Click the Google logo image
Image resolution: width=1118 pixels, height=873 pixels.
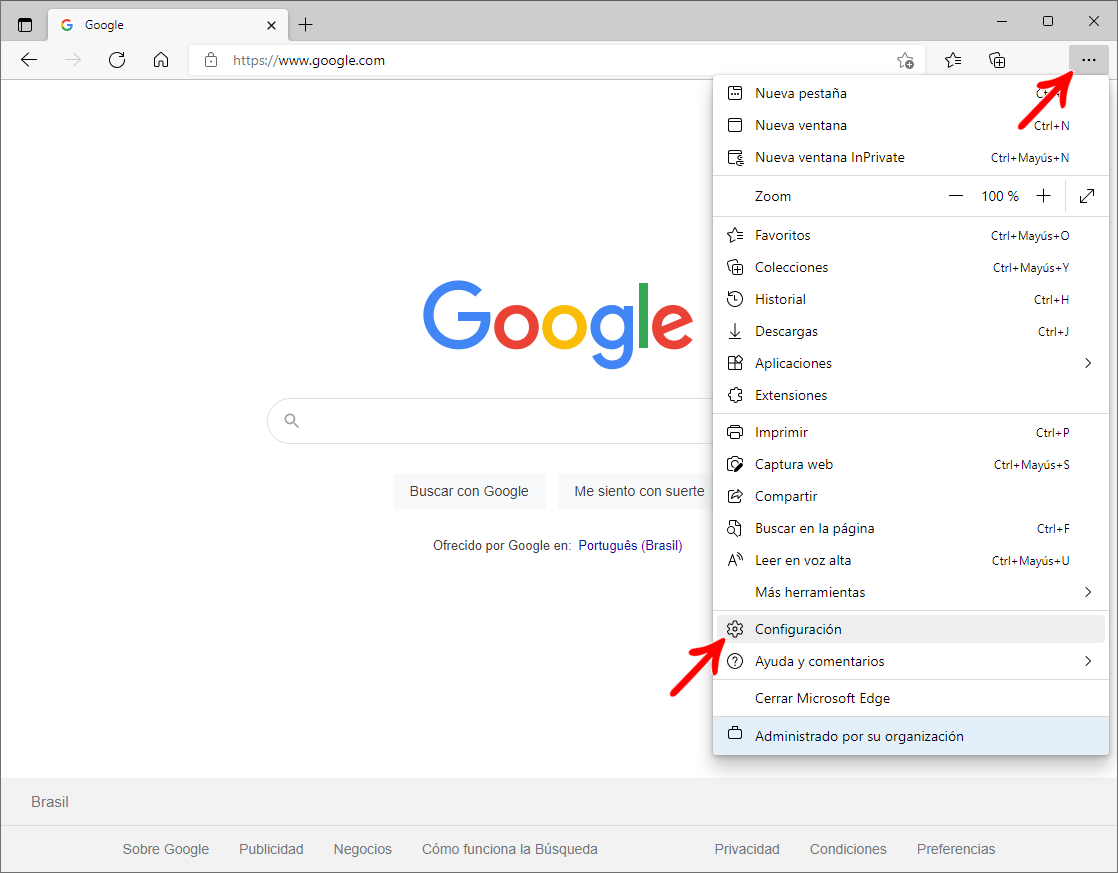[558, 325]
